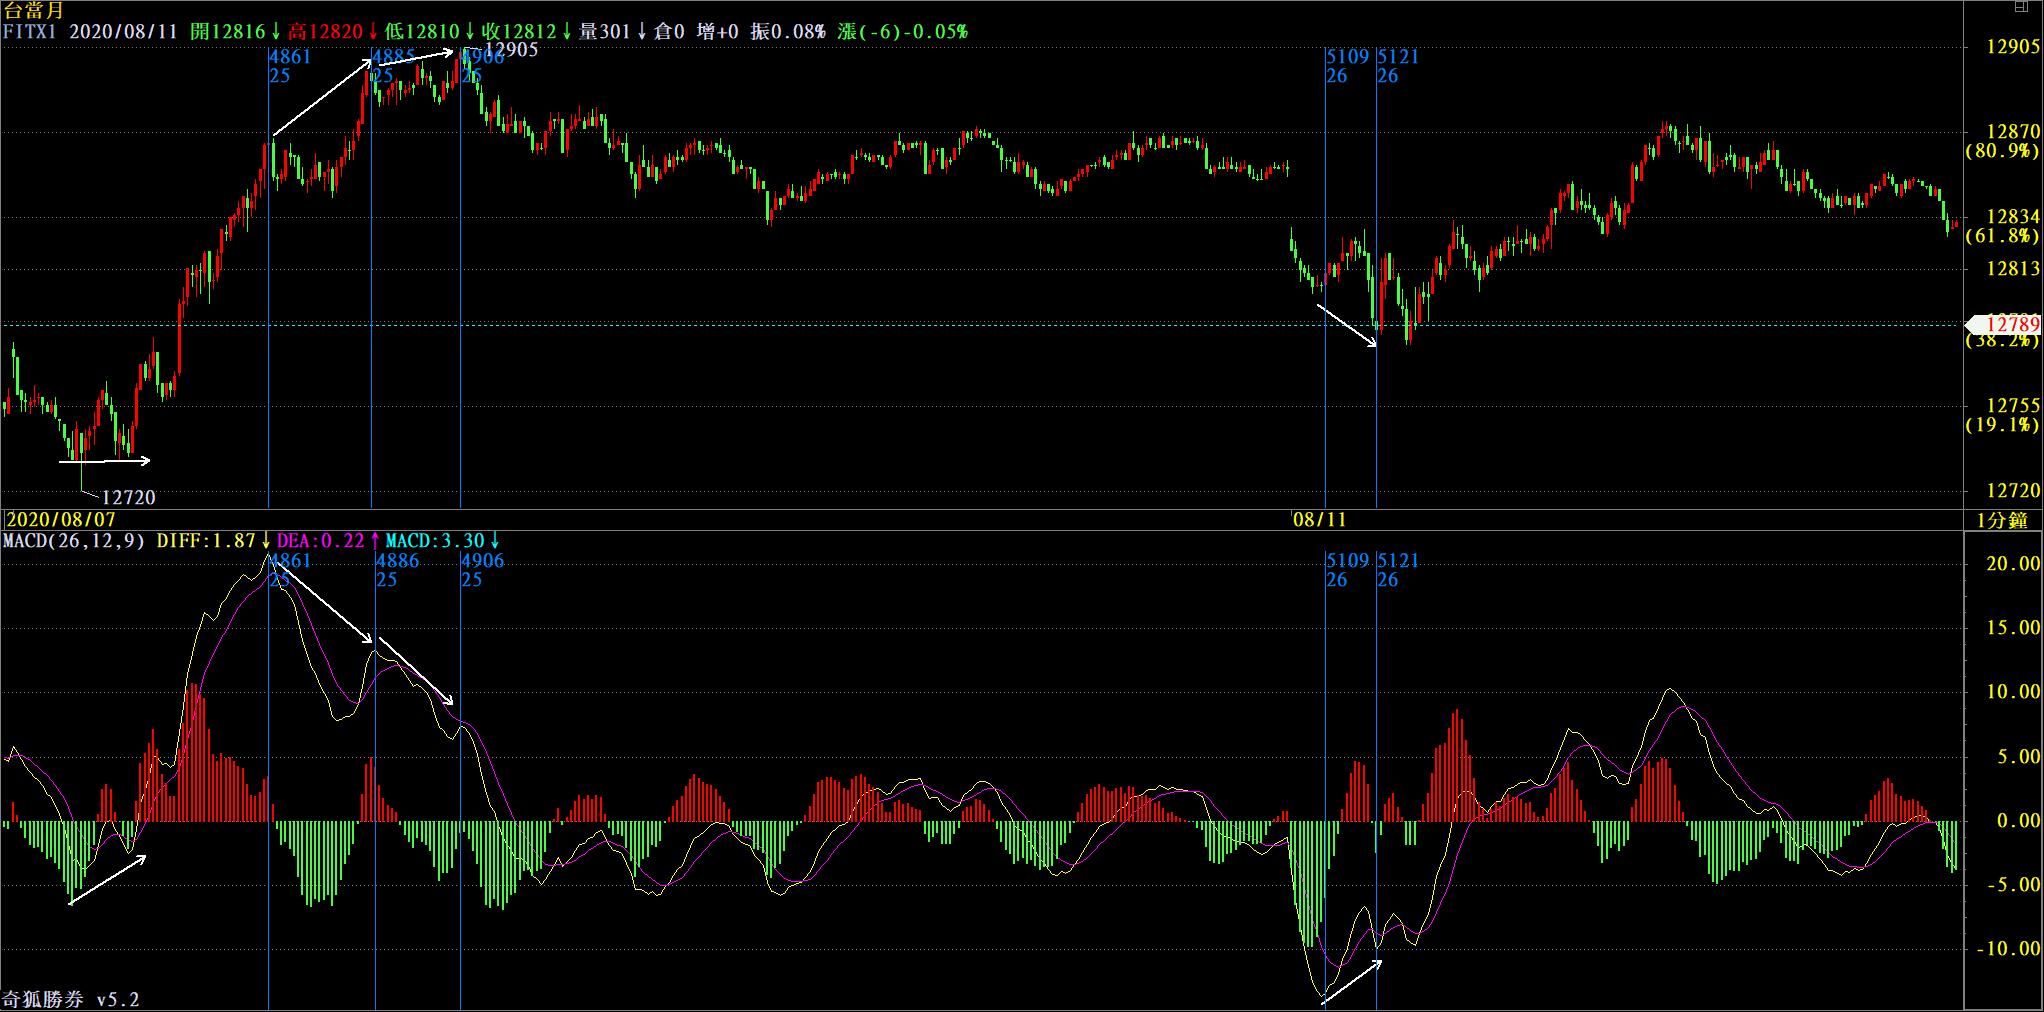2044x1012 pixels.
Task: Click the 低12810 low price value
Action: 422,32
